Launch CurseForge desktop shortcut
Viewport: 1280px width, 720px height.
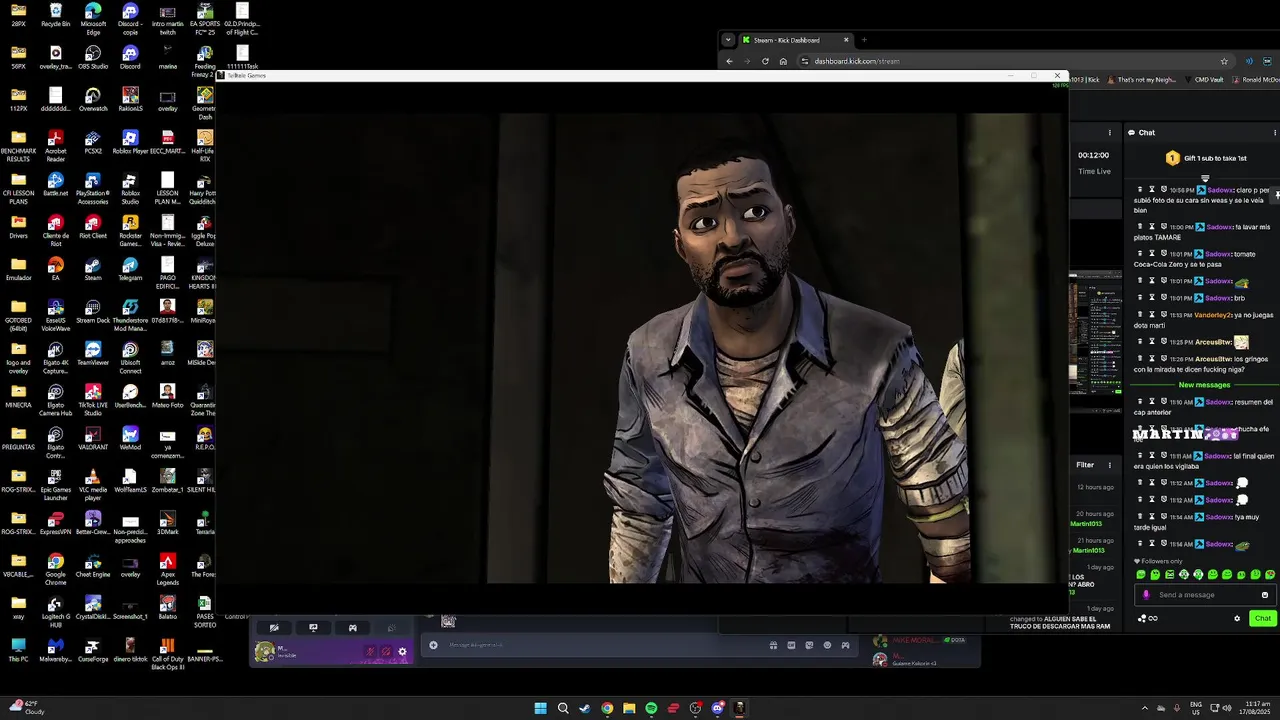(x=93, y=650)
